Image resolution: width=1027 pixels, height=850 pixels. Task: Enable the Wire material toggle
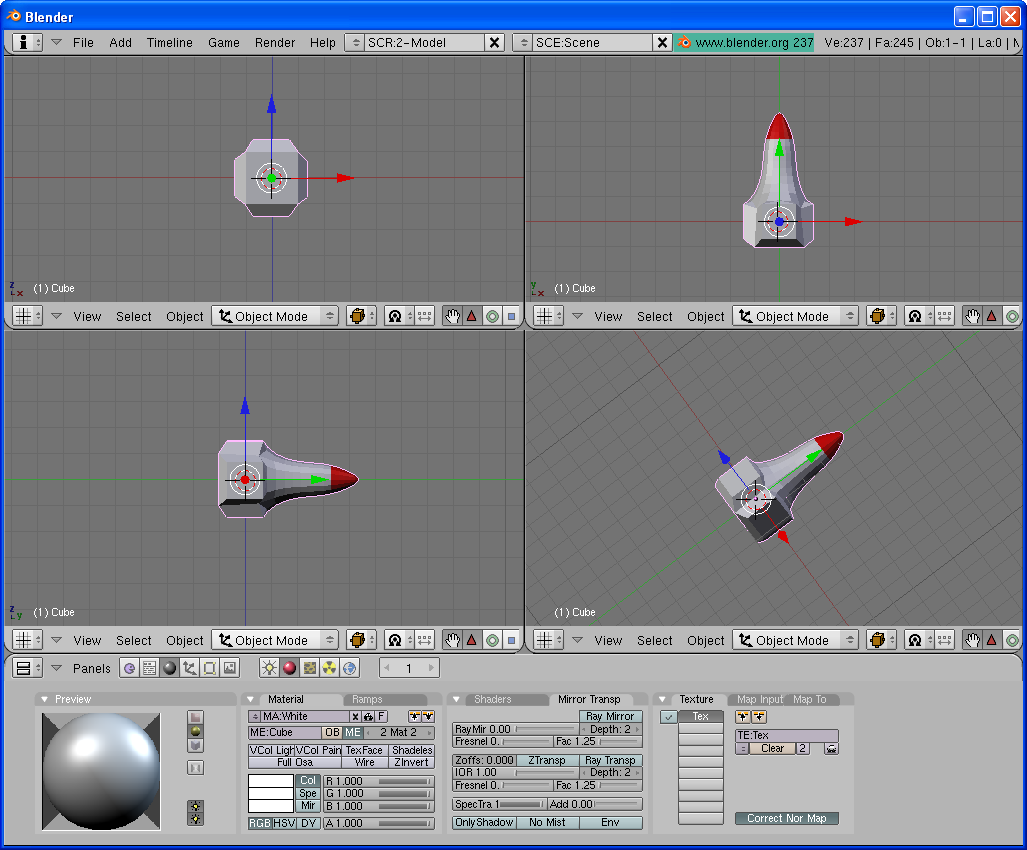pos(365,762)
